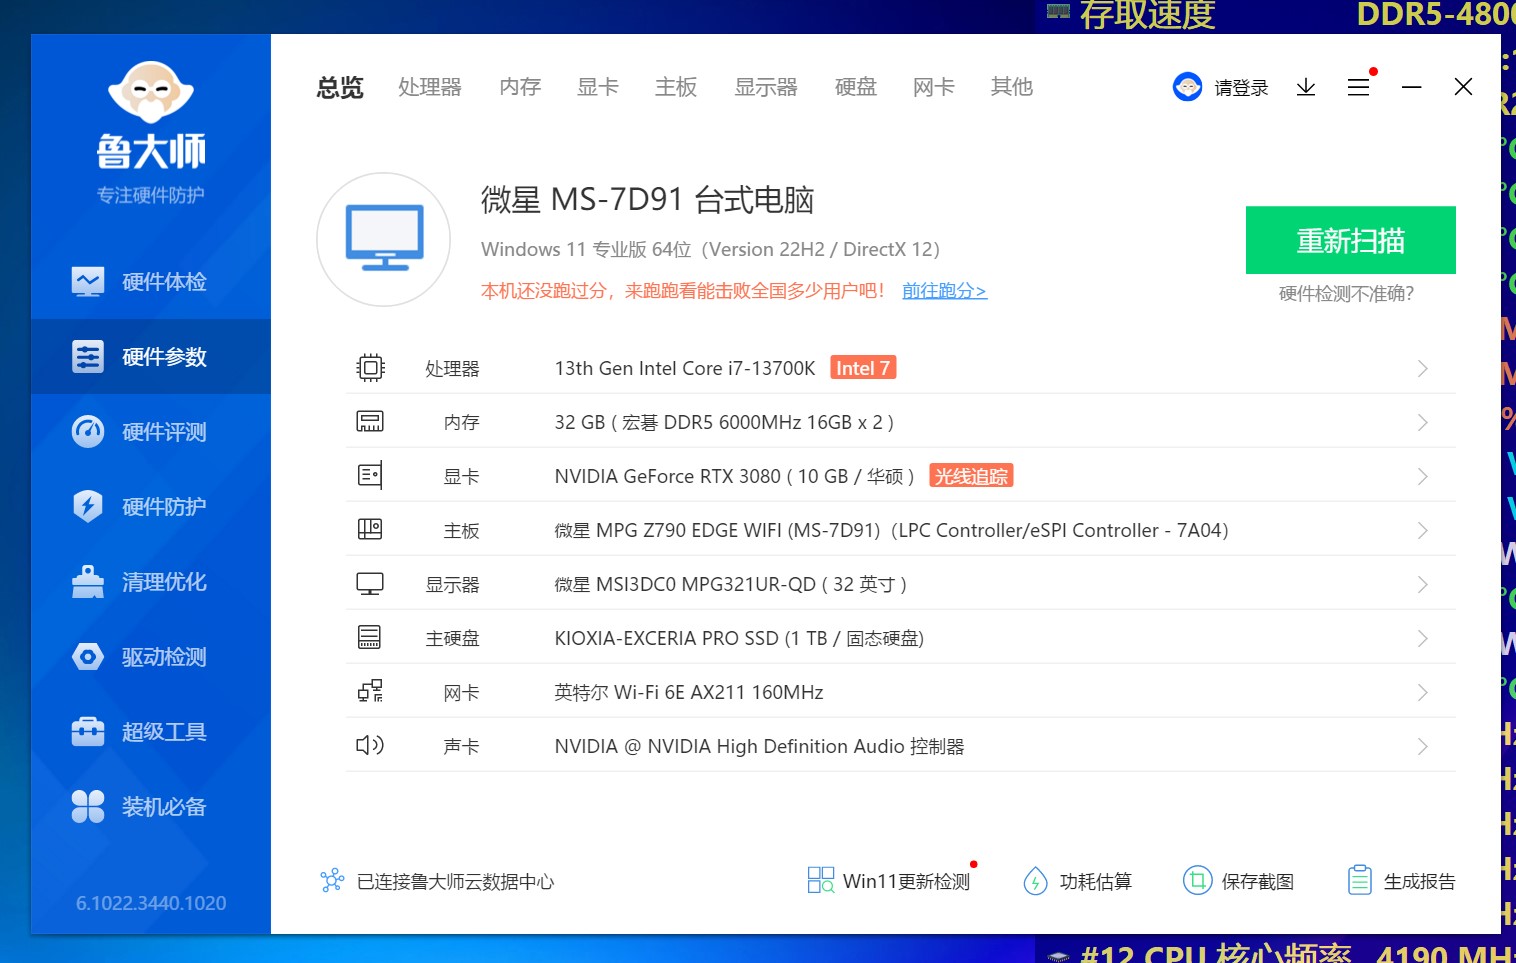Expand the NVIDIA GeForce RTX 3080 显卡 row
This screenshot has height=963, width=1516.
pos(1422,476)
